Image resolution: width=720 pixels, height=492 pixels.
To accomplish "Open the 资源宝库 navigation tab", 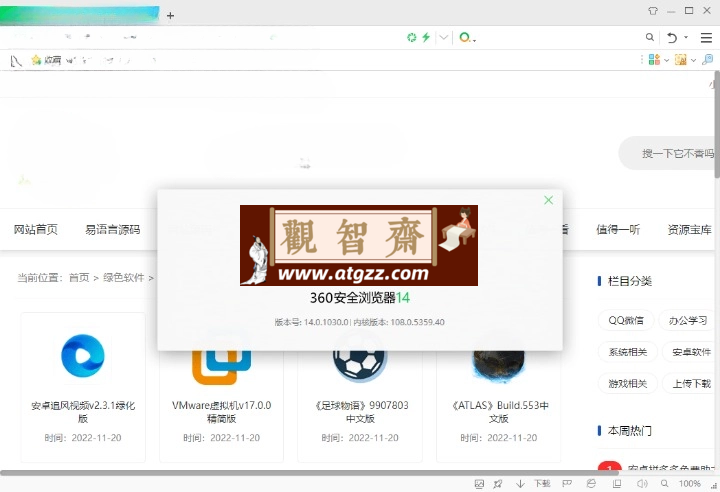I will [689, 229].
